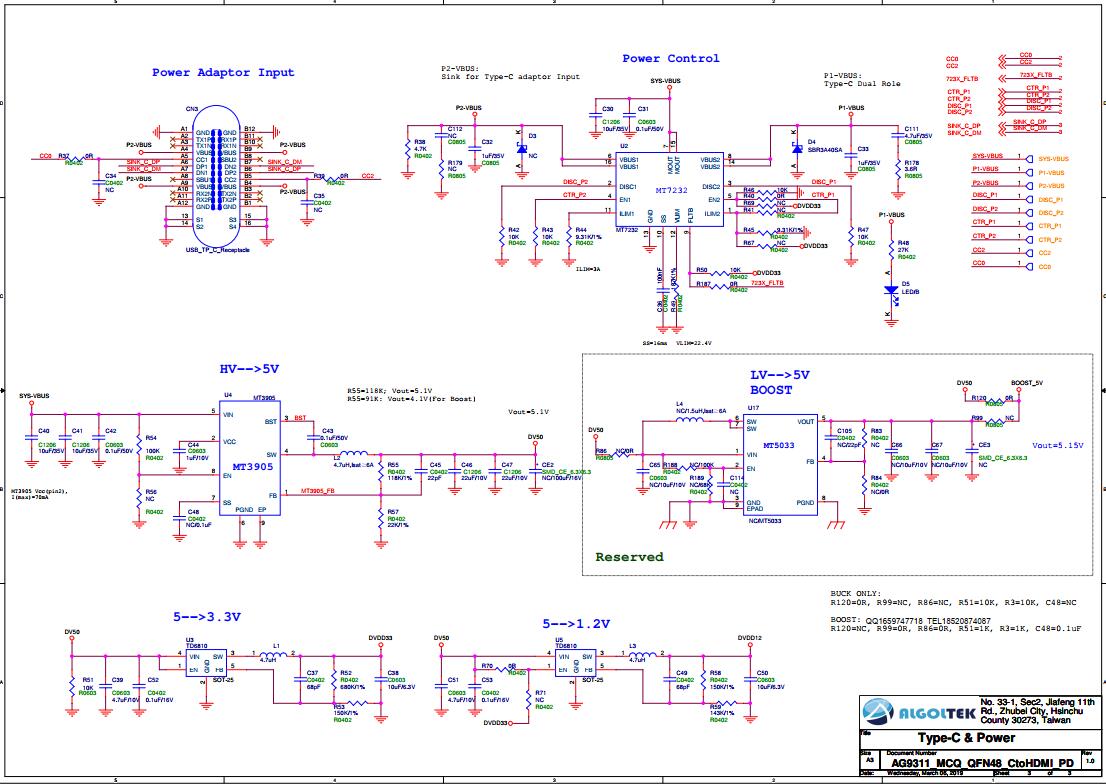Click the orange 'DISC_P2' port label
1106x784 pixels.
coord(1050,212)
